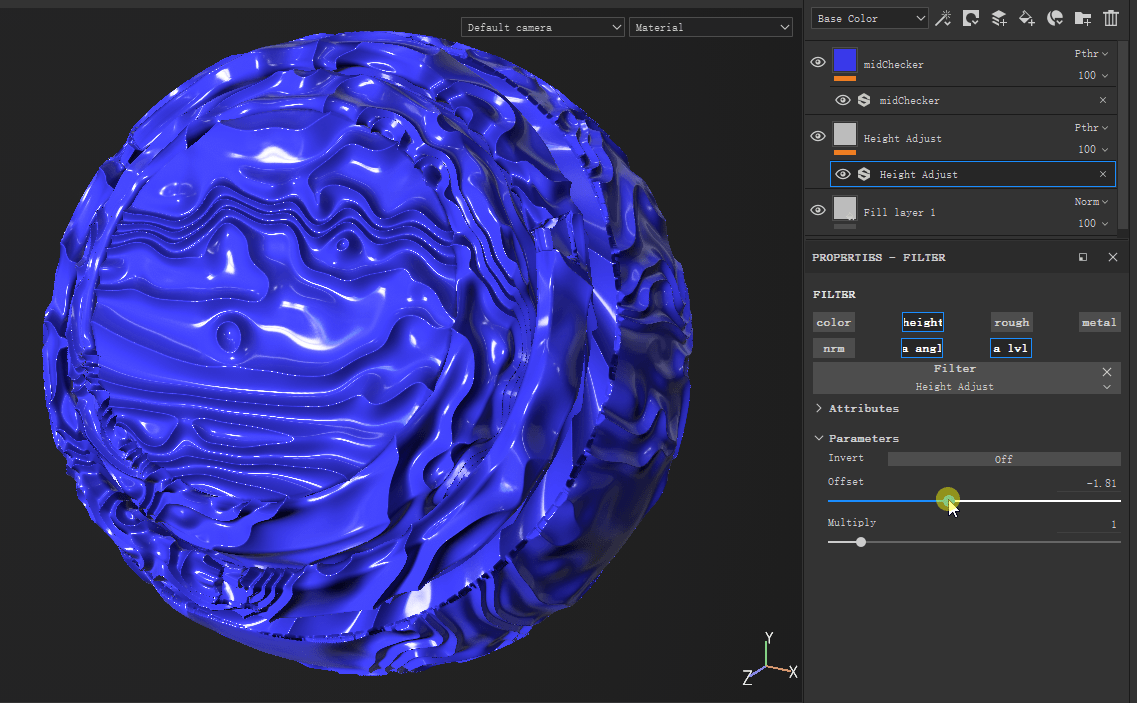
Task: Click the Multiply slider handle
Action: 861,542
